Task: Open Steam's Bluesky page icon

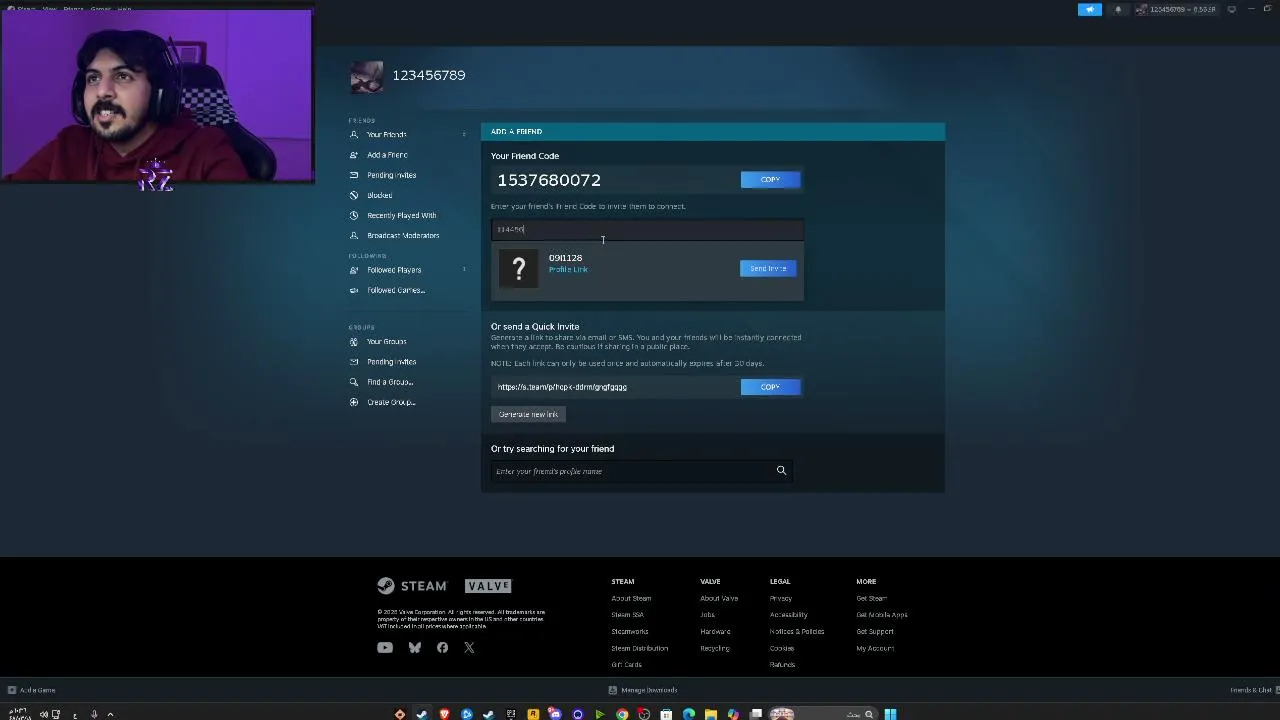Action: (415, 648)
